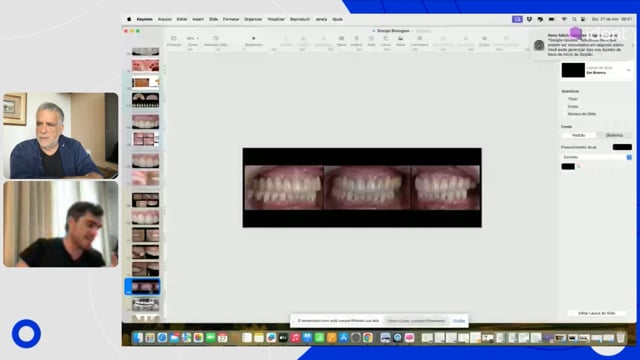Click the screen sharing indicator in menu bar
Image resolution: width=640 pixels, height=360 pixels.
click(517, 19)
